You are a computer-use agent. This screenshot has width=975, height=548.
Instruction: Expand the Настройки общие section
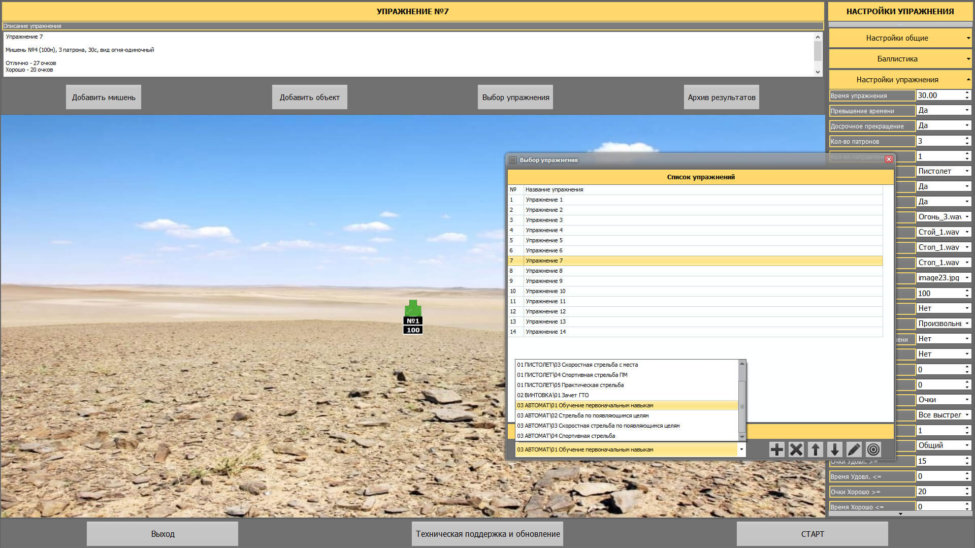(x=900, y=38)
